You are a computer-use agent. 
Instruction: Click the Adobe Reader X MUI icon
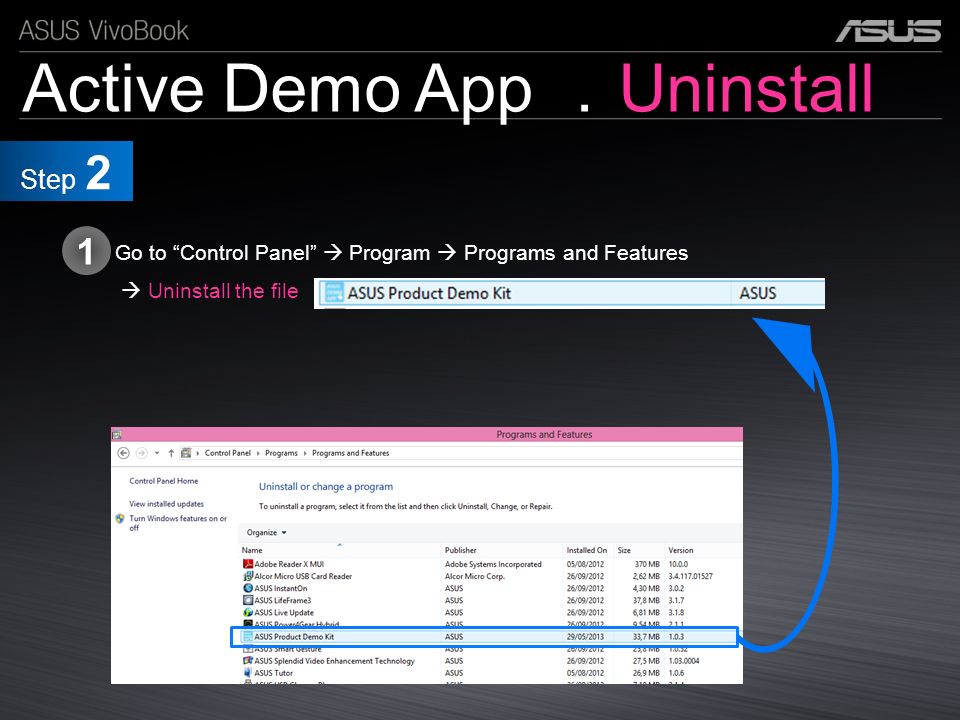(x=247, y=564)
